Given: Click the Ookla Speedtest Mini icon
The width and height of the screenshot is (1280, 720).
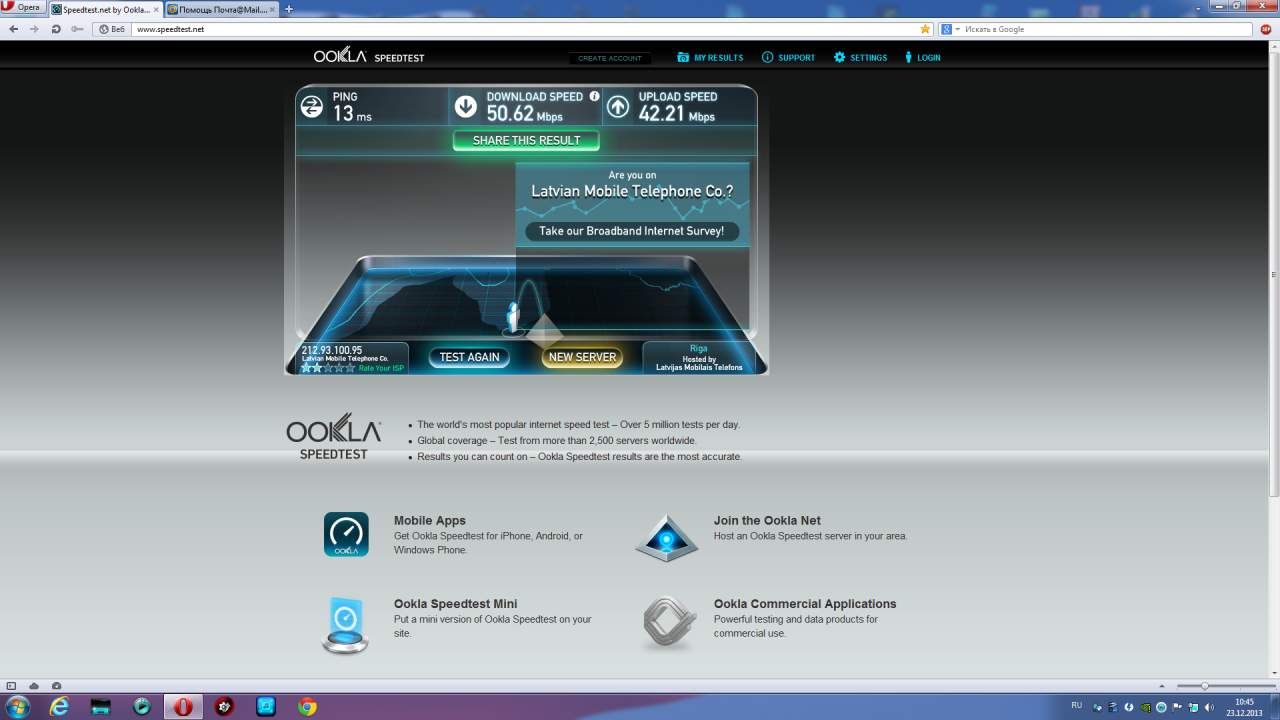Looking at the screenshot, I should click(x=345, y=625).
